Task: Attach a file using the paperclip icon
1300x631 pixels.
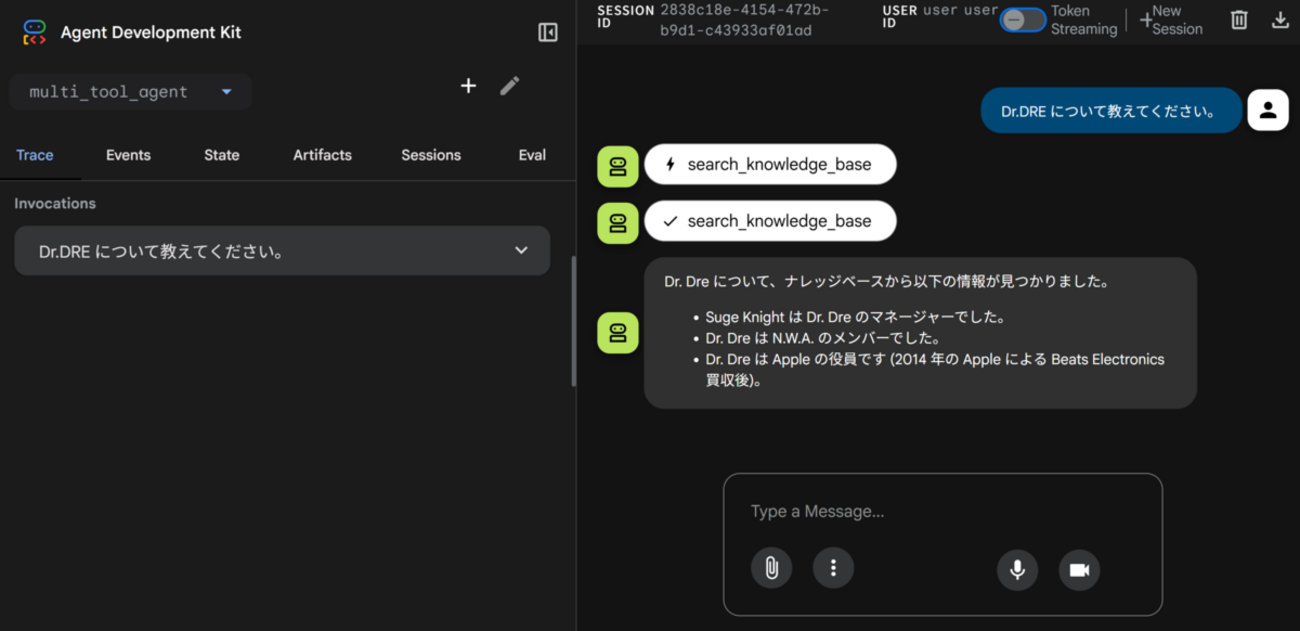Action: 771,569
